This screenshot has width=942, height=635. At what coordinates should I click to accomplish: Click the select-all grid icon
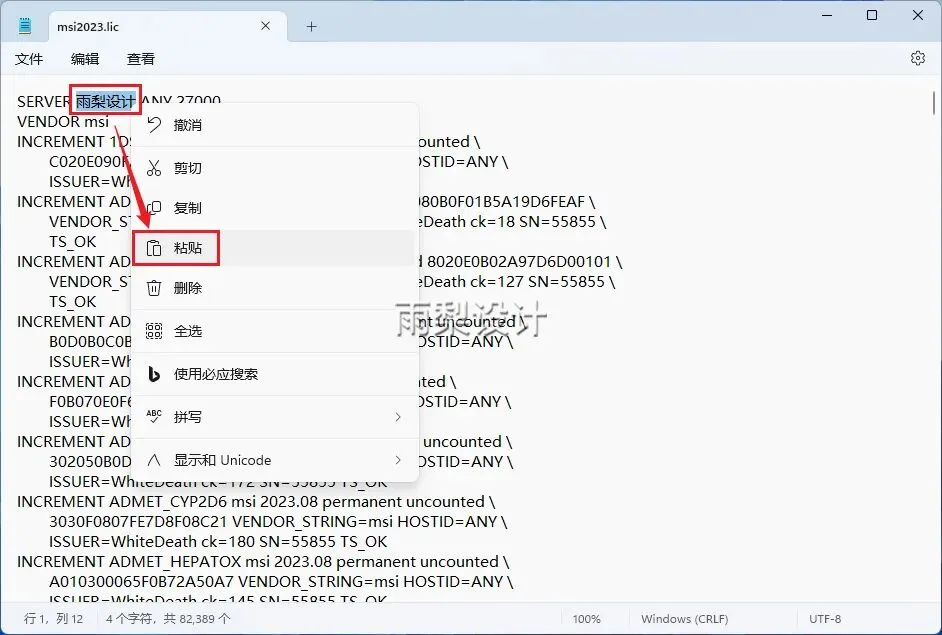point(154,331)
